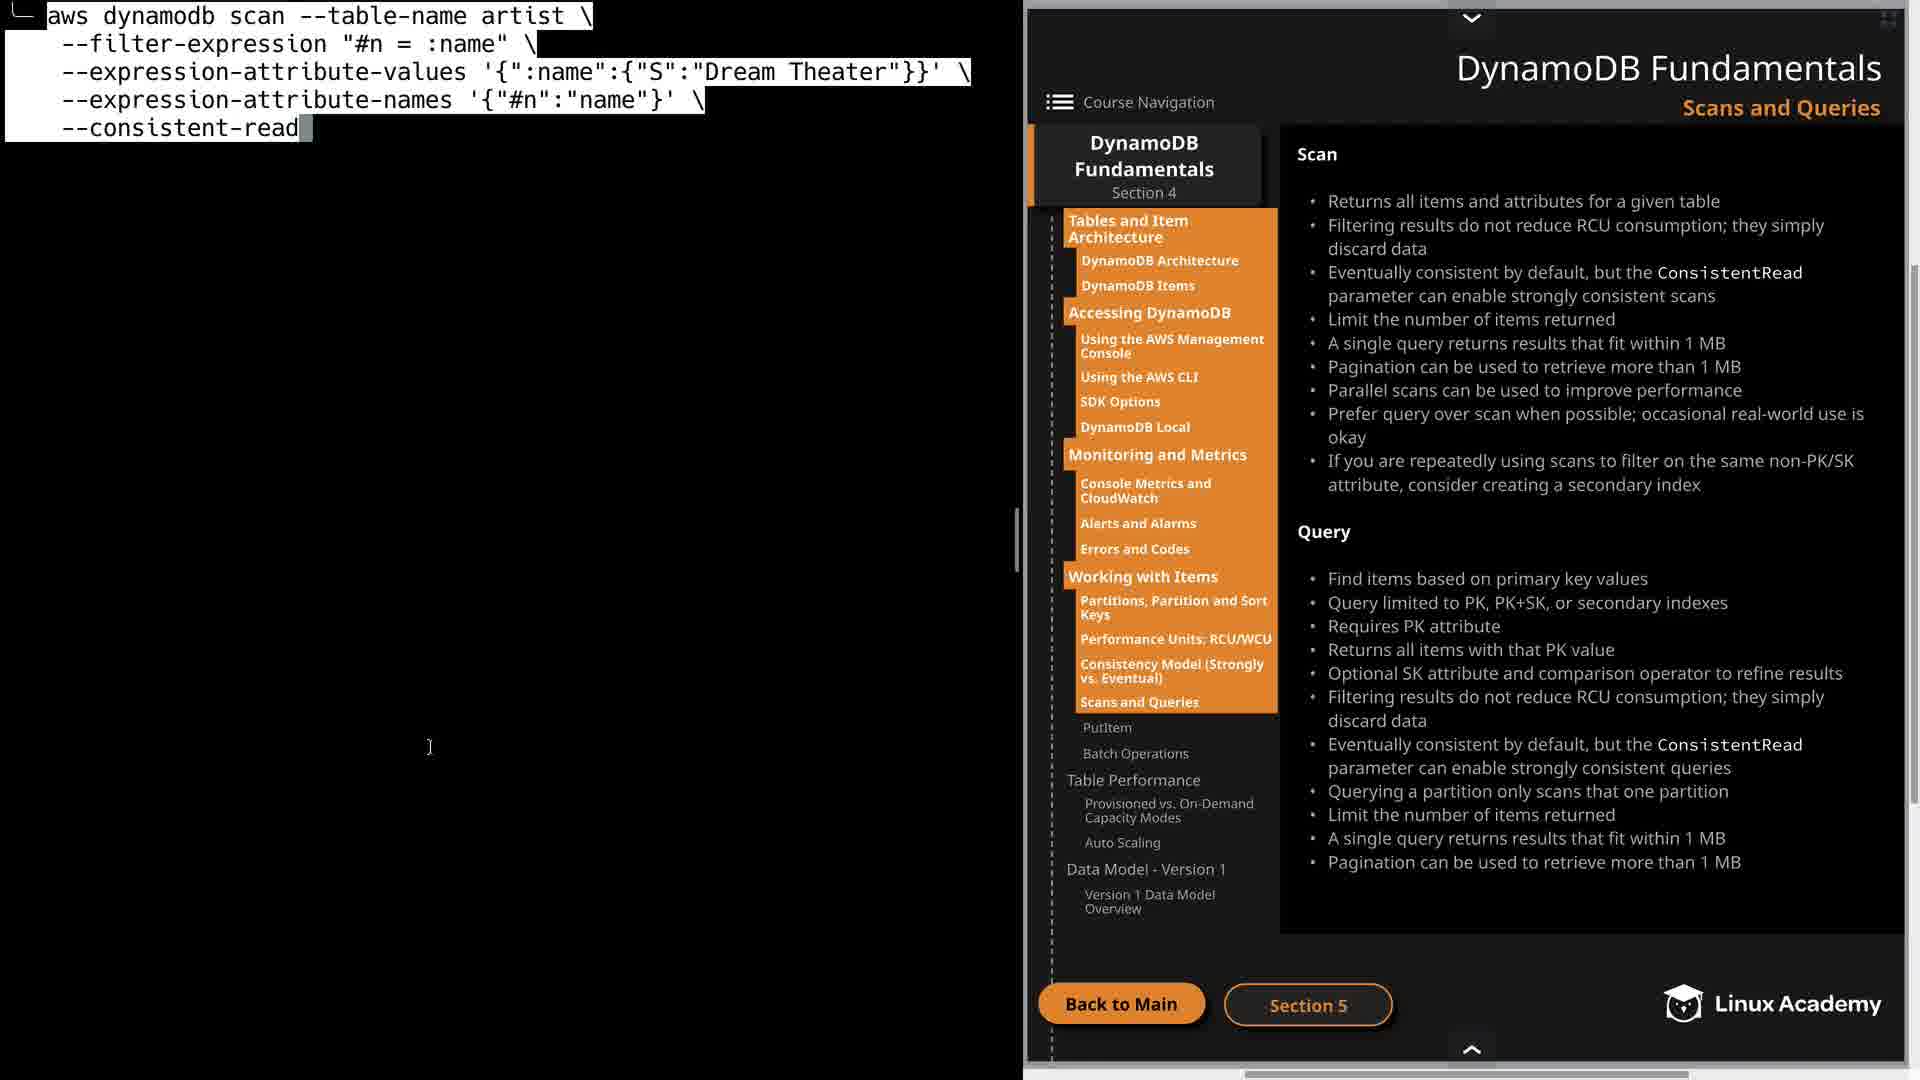Click the Course Navigation hamburger icon
The image size is (1920, 1080).
pos(1059,102)
